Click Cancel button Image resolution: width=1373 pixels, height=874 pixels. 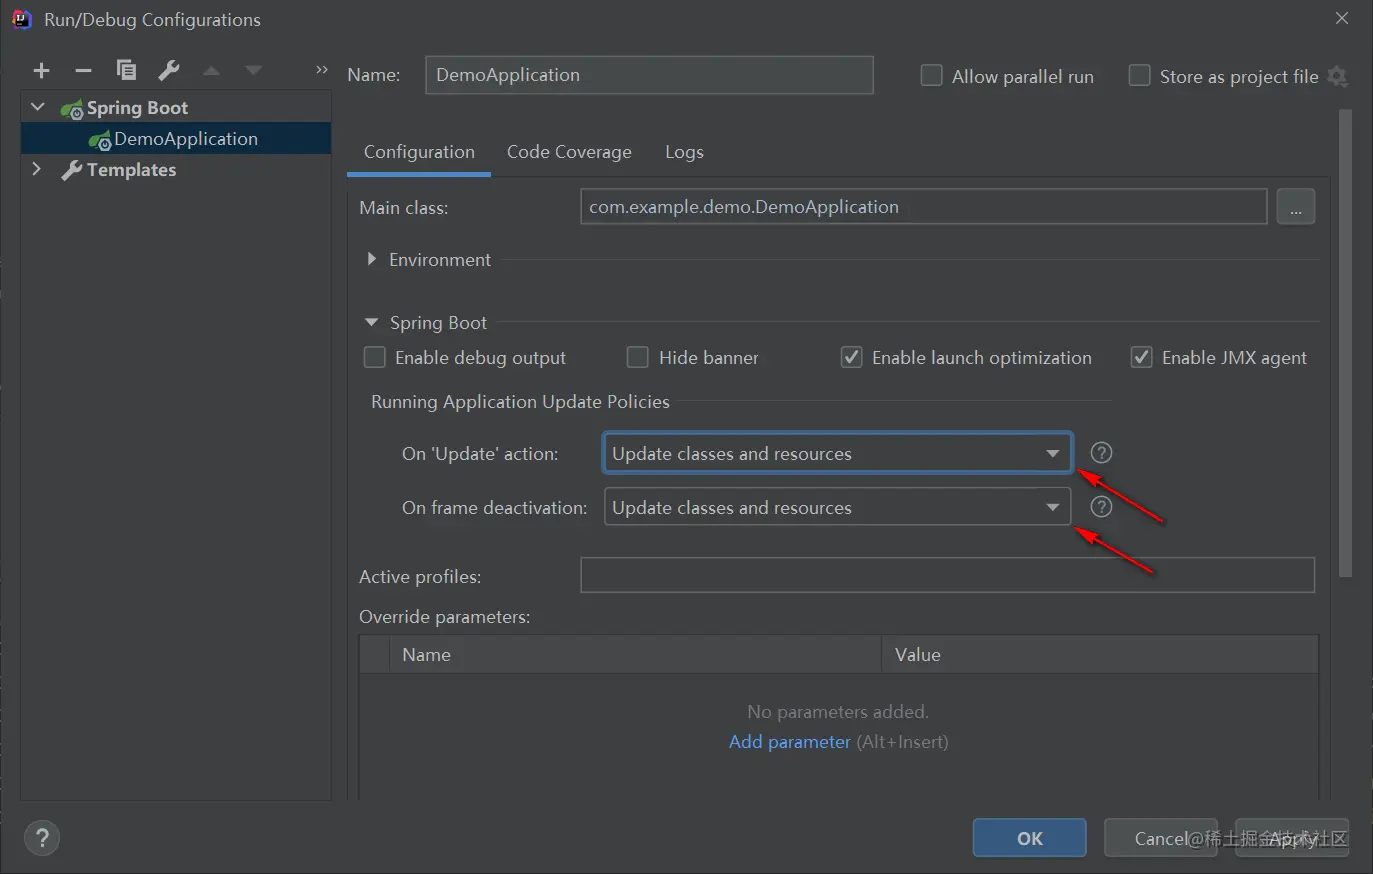click(1161, 838)
